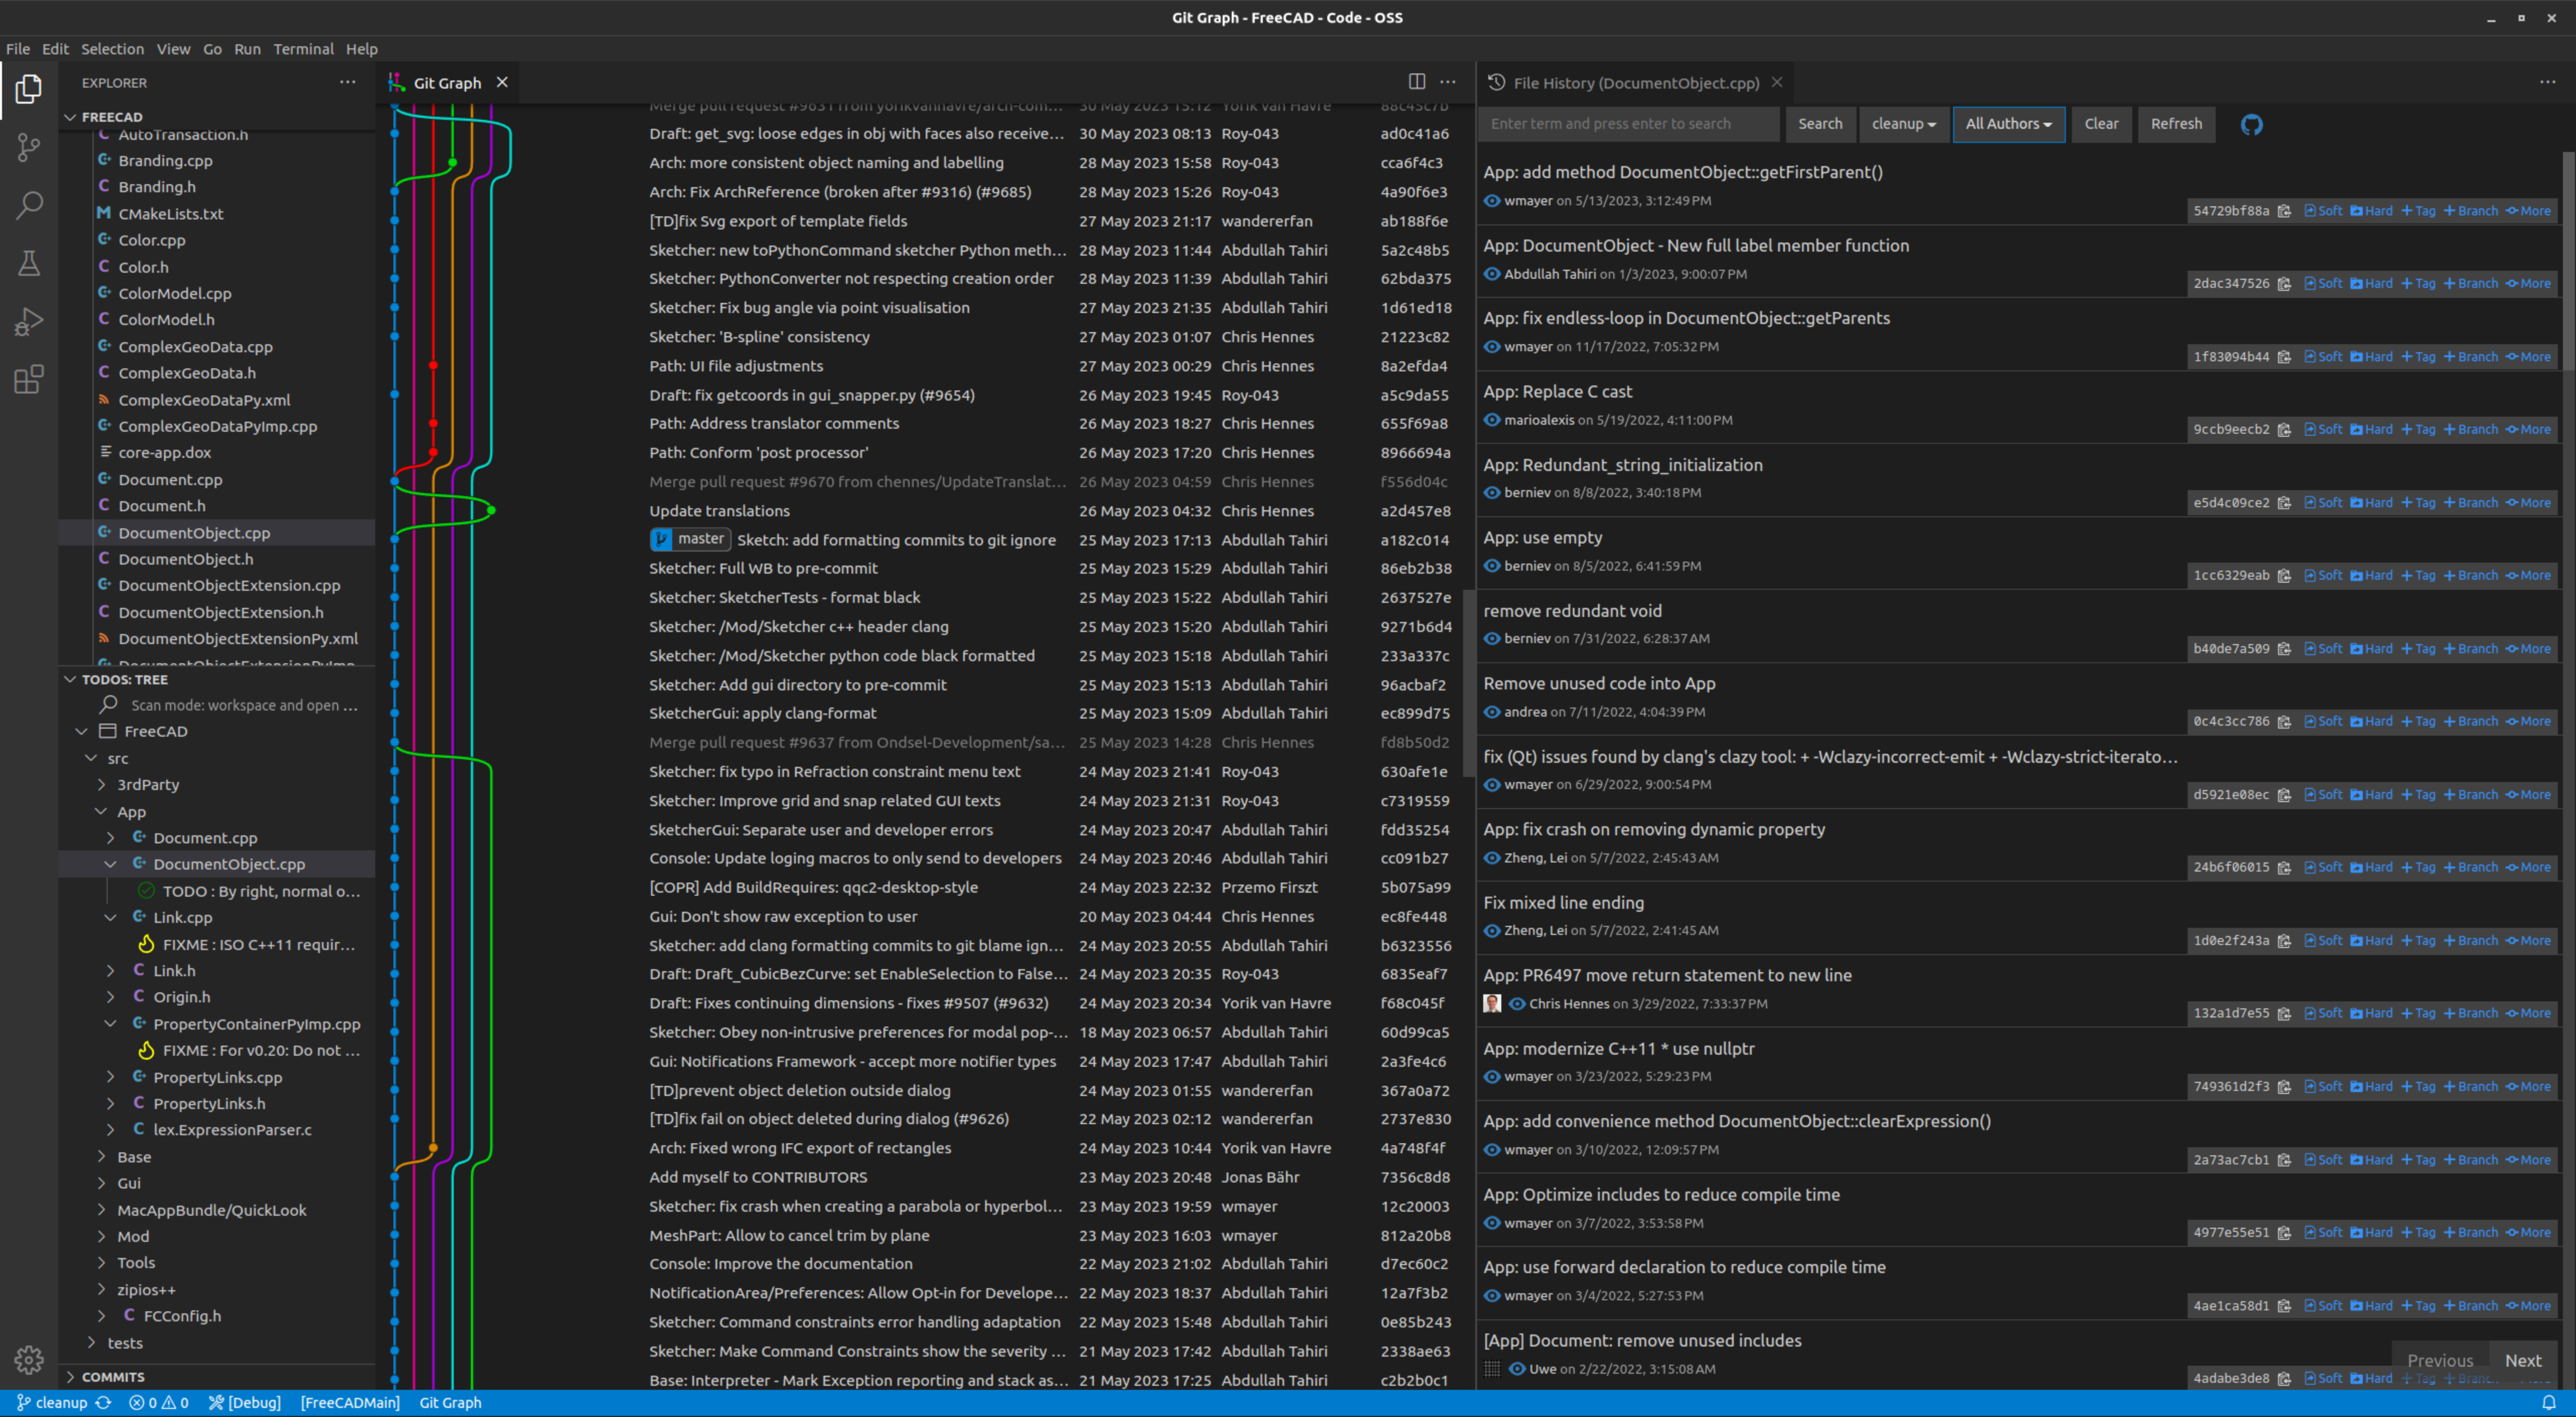Open the All Authors dropdown
The width and height of the screenshot is (2576, 1417).
click(2008, 124)
